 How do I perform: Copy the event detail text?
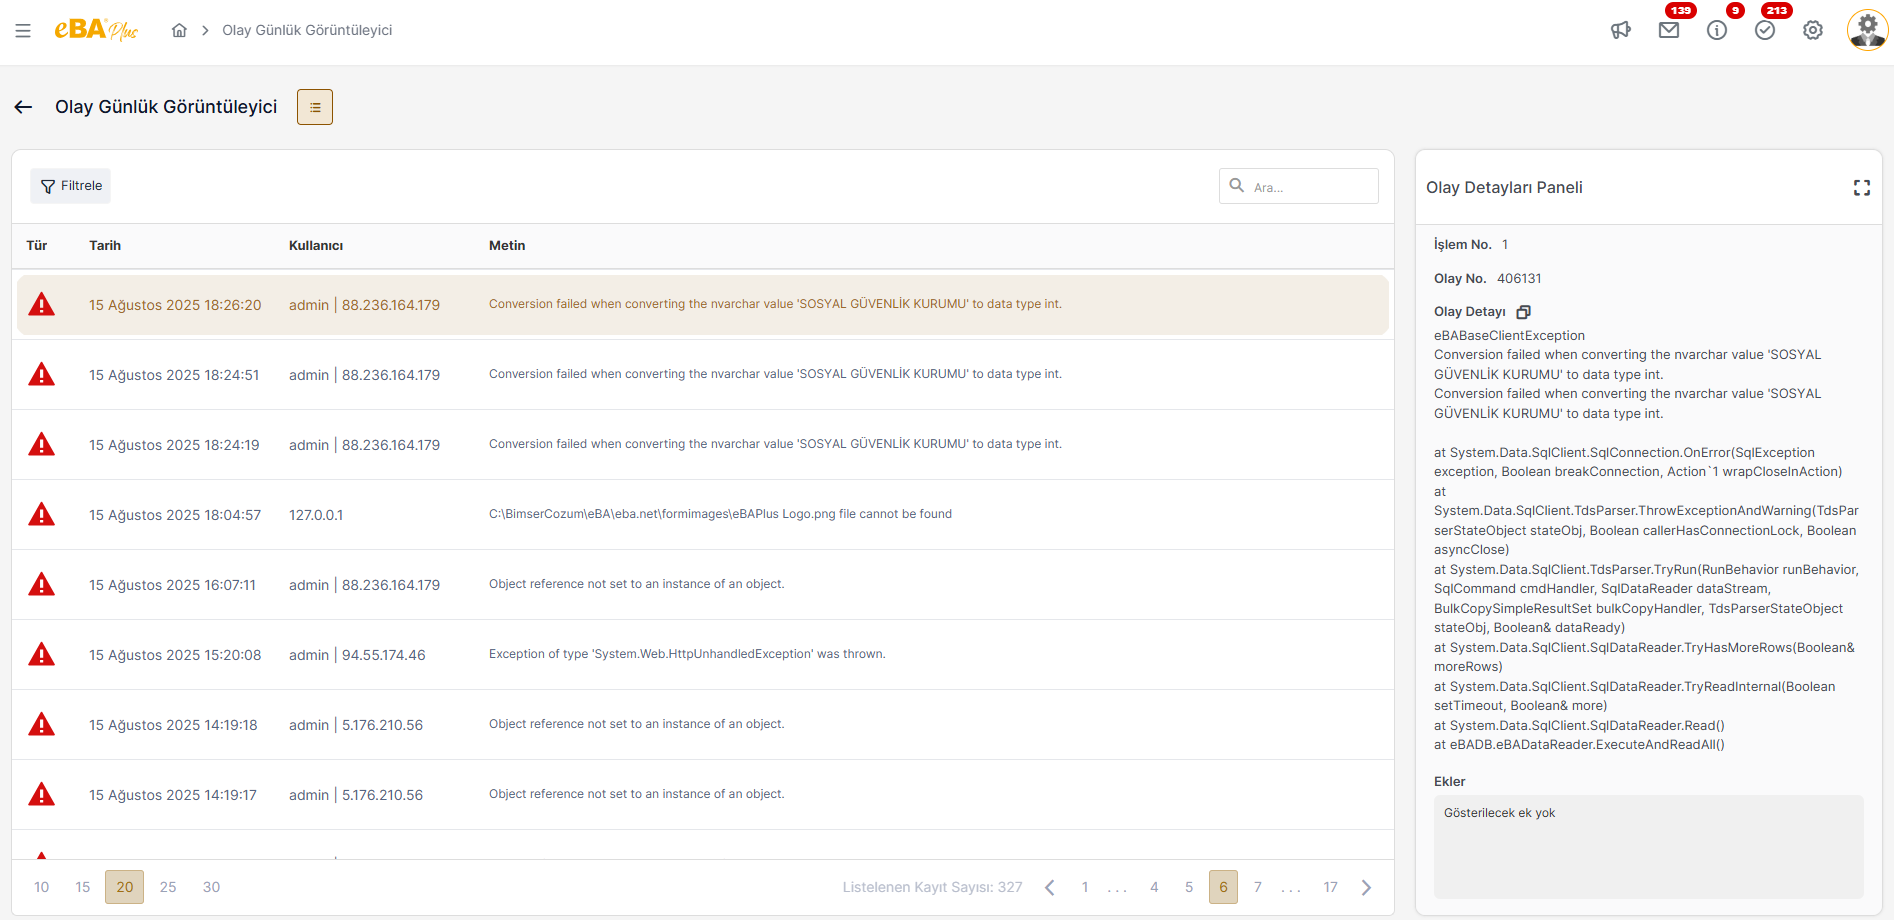[1523, 312]
